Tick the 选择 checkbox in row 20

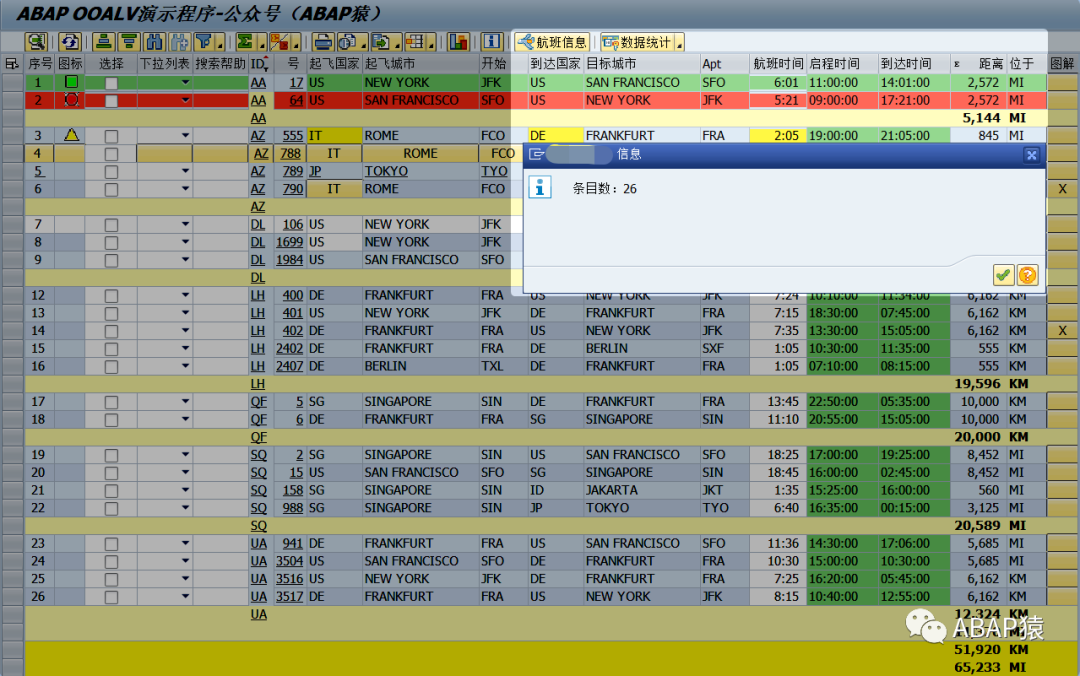[x=111, y=473]
